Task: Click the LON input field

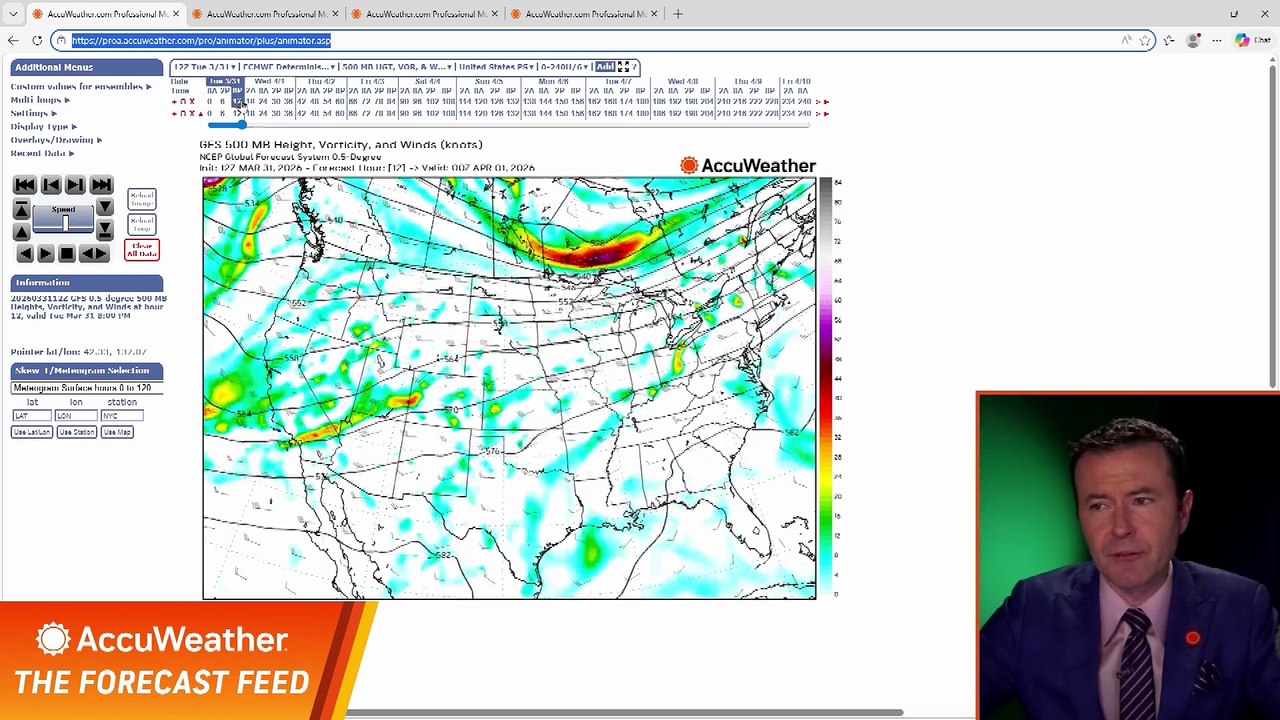Action: pyautogui.click(x=76, y=416)
